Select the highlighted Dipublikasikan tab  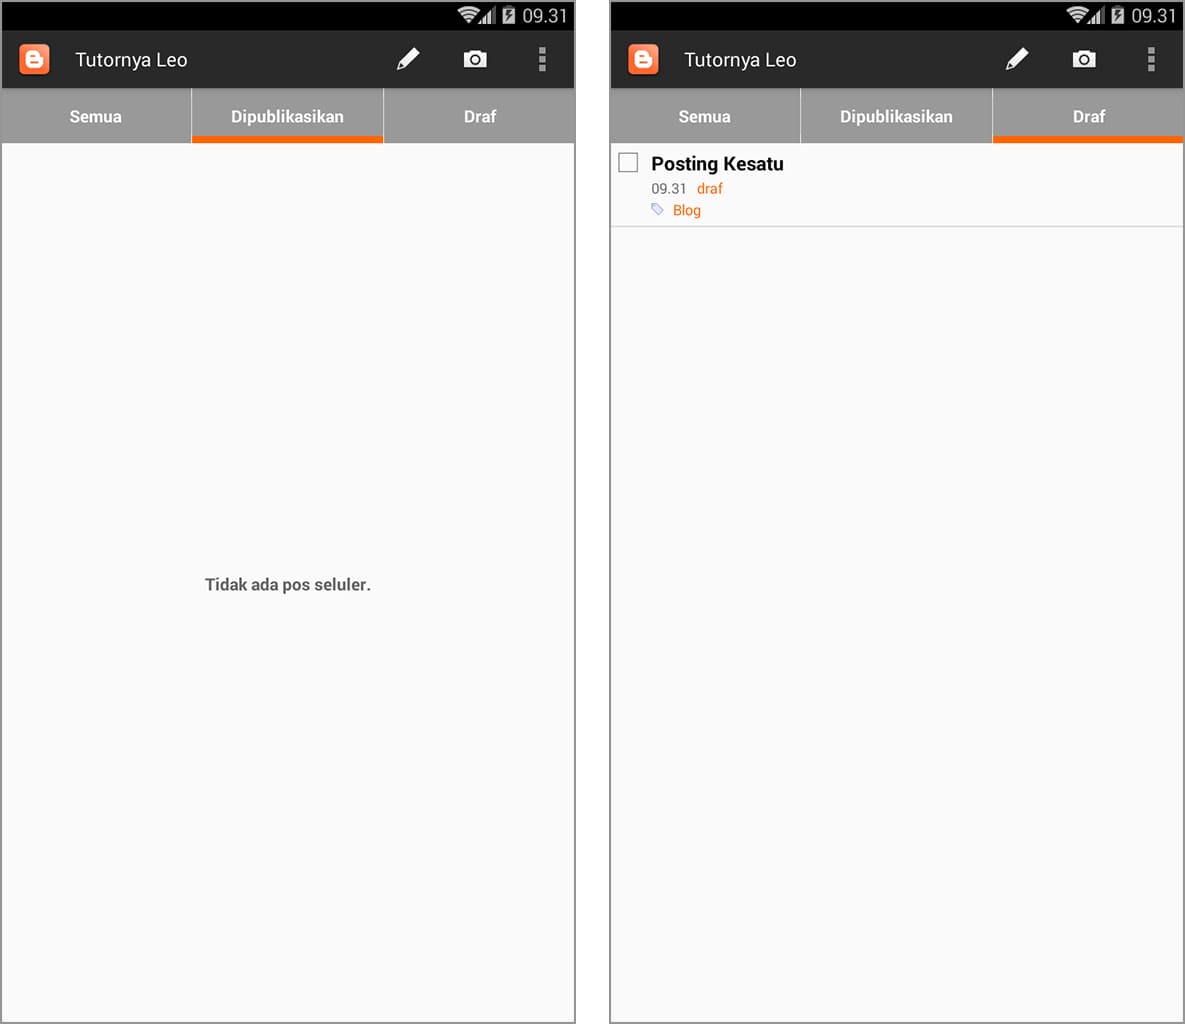[x=287, y=116]
